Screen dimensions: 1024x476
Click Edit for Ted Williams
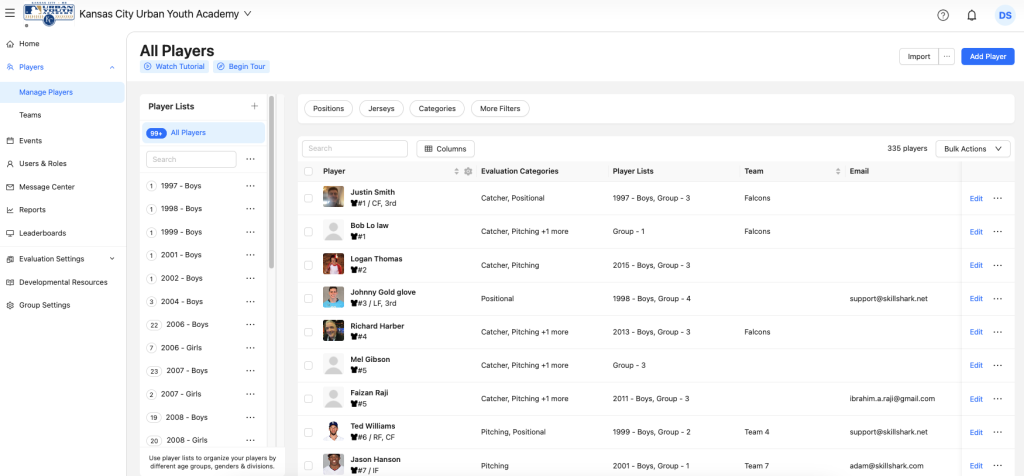(x=976, y=432)
